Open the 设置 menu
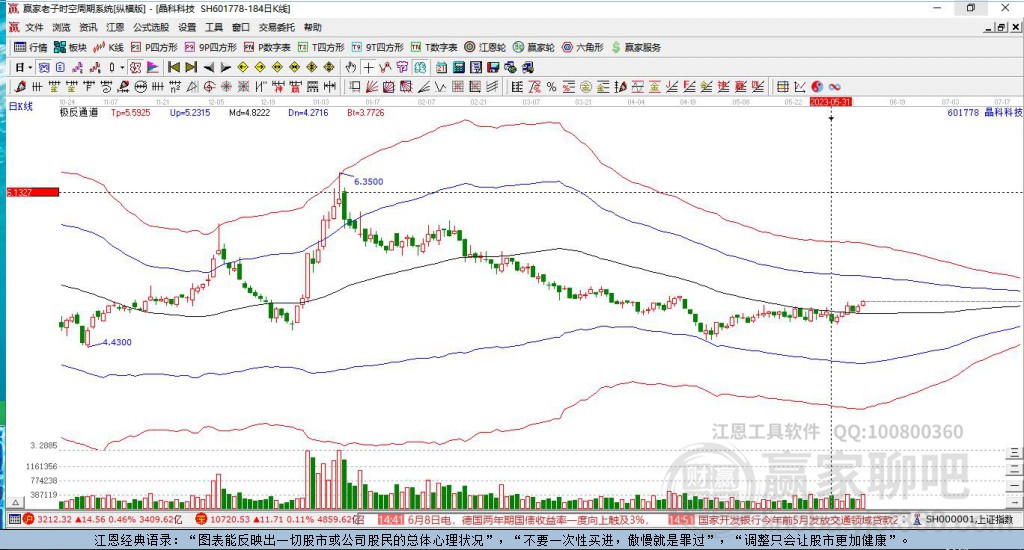1024x550 pixels. click(187, 27)
